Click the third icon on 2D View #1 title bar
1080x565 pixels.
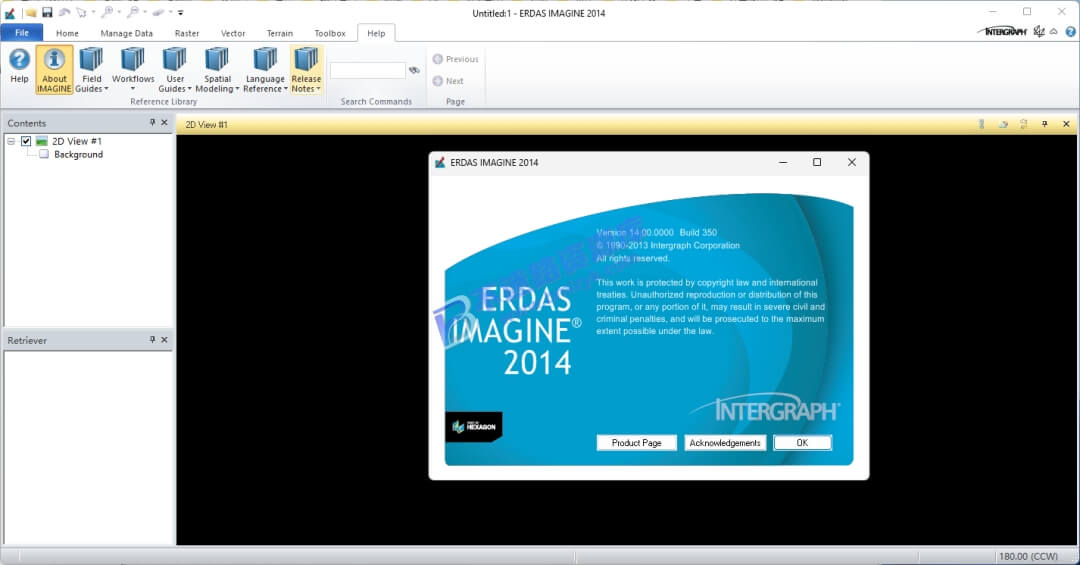click(1024, 124)
